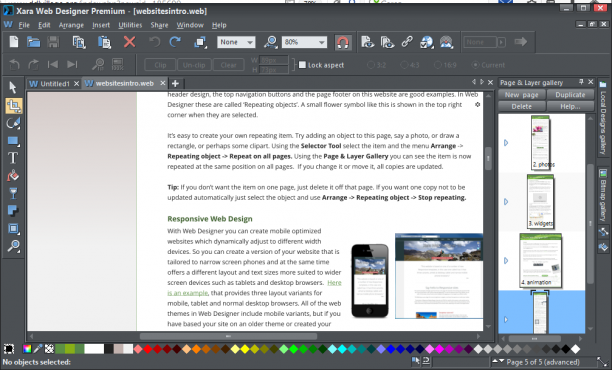Open the Insert menu
Image resolution: width=612 pixels, height=370 pixels.
(x=101, y=25)
